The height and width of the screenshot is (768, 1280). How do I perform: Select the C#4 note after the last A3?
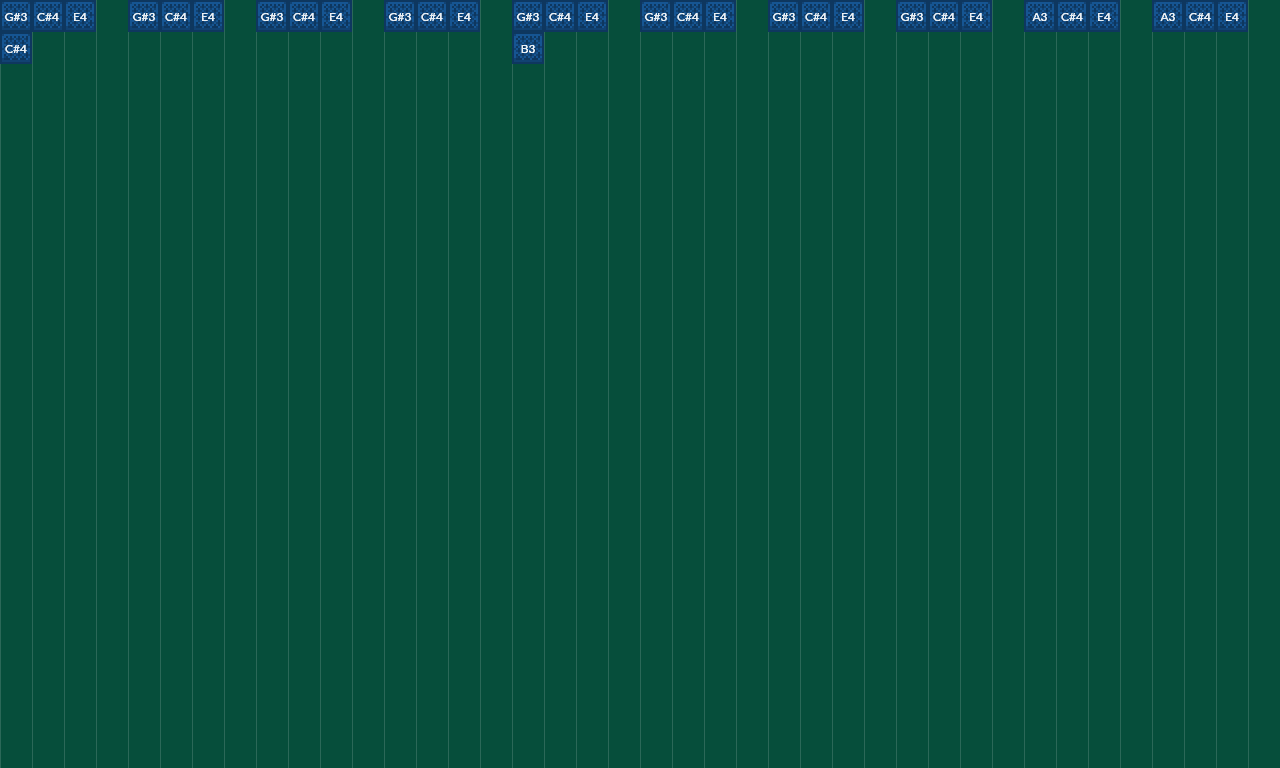[1200, 16]
